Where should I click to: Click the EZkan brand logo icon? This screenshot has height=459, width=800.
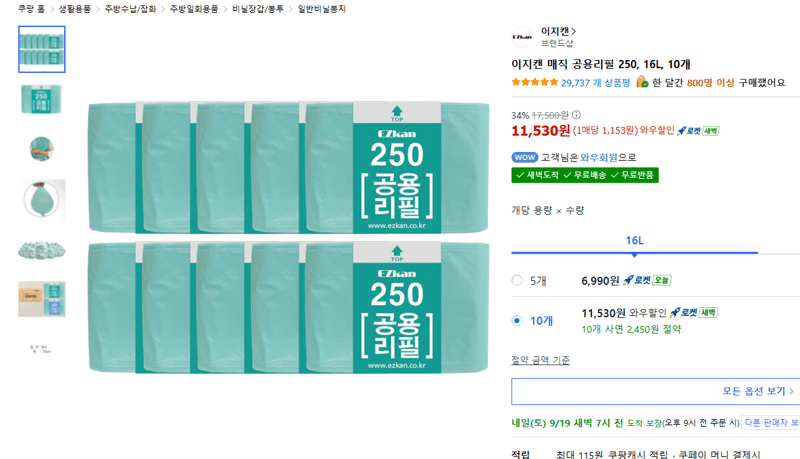click(x=522, y=37)
